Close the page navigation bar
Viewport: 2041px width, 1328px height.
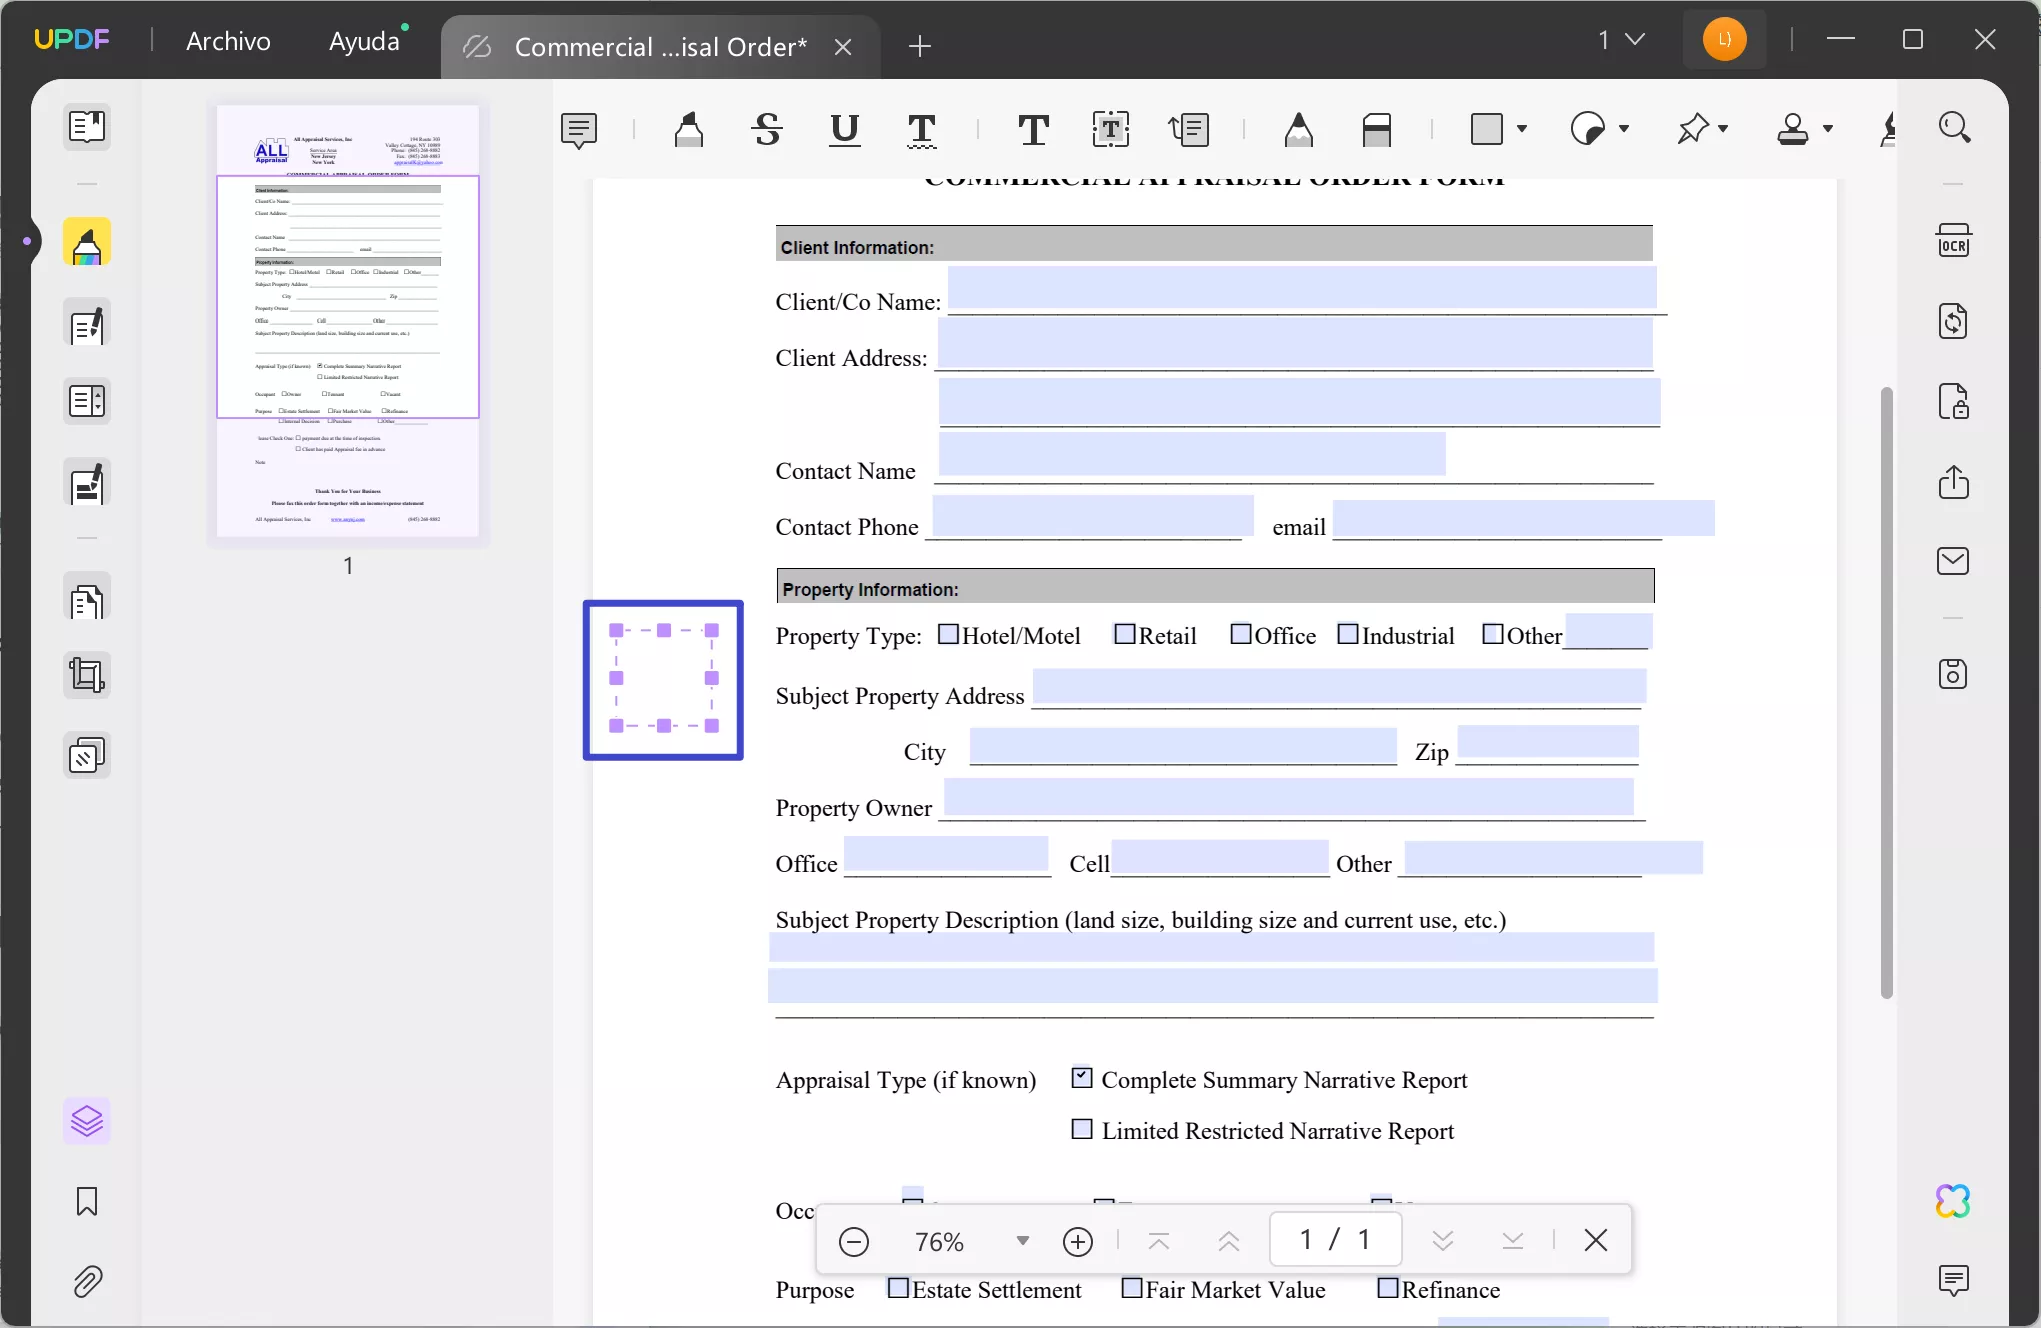1596,1240
